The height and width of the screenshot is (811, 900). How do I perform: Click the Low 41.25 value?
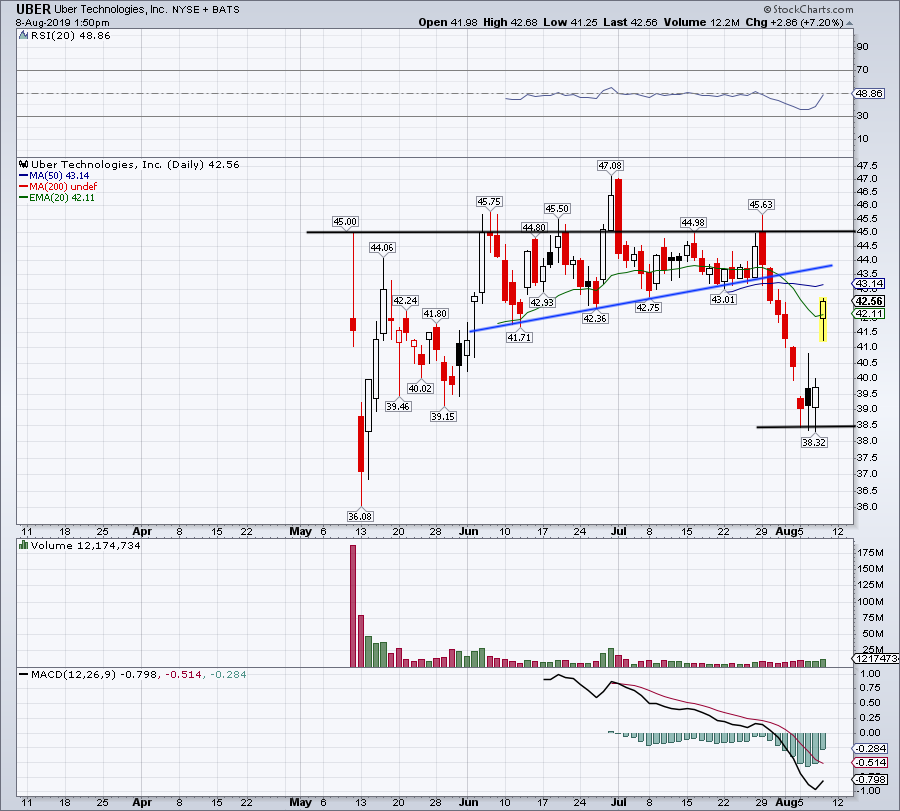(x=570, y=22)
